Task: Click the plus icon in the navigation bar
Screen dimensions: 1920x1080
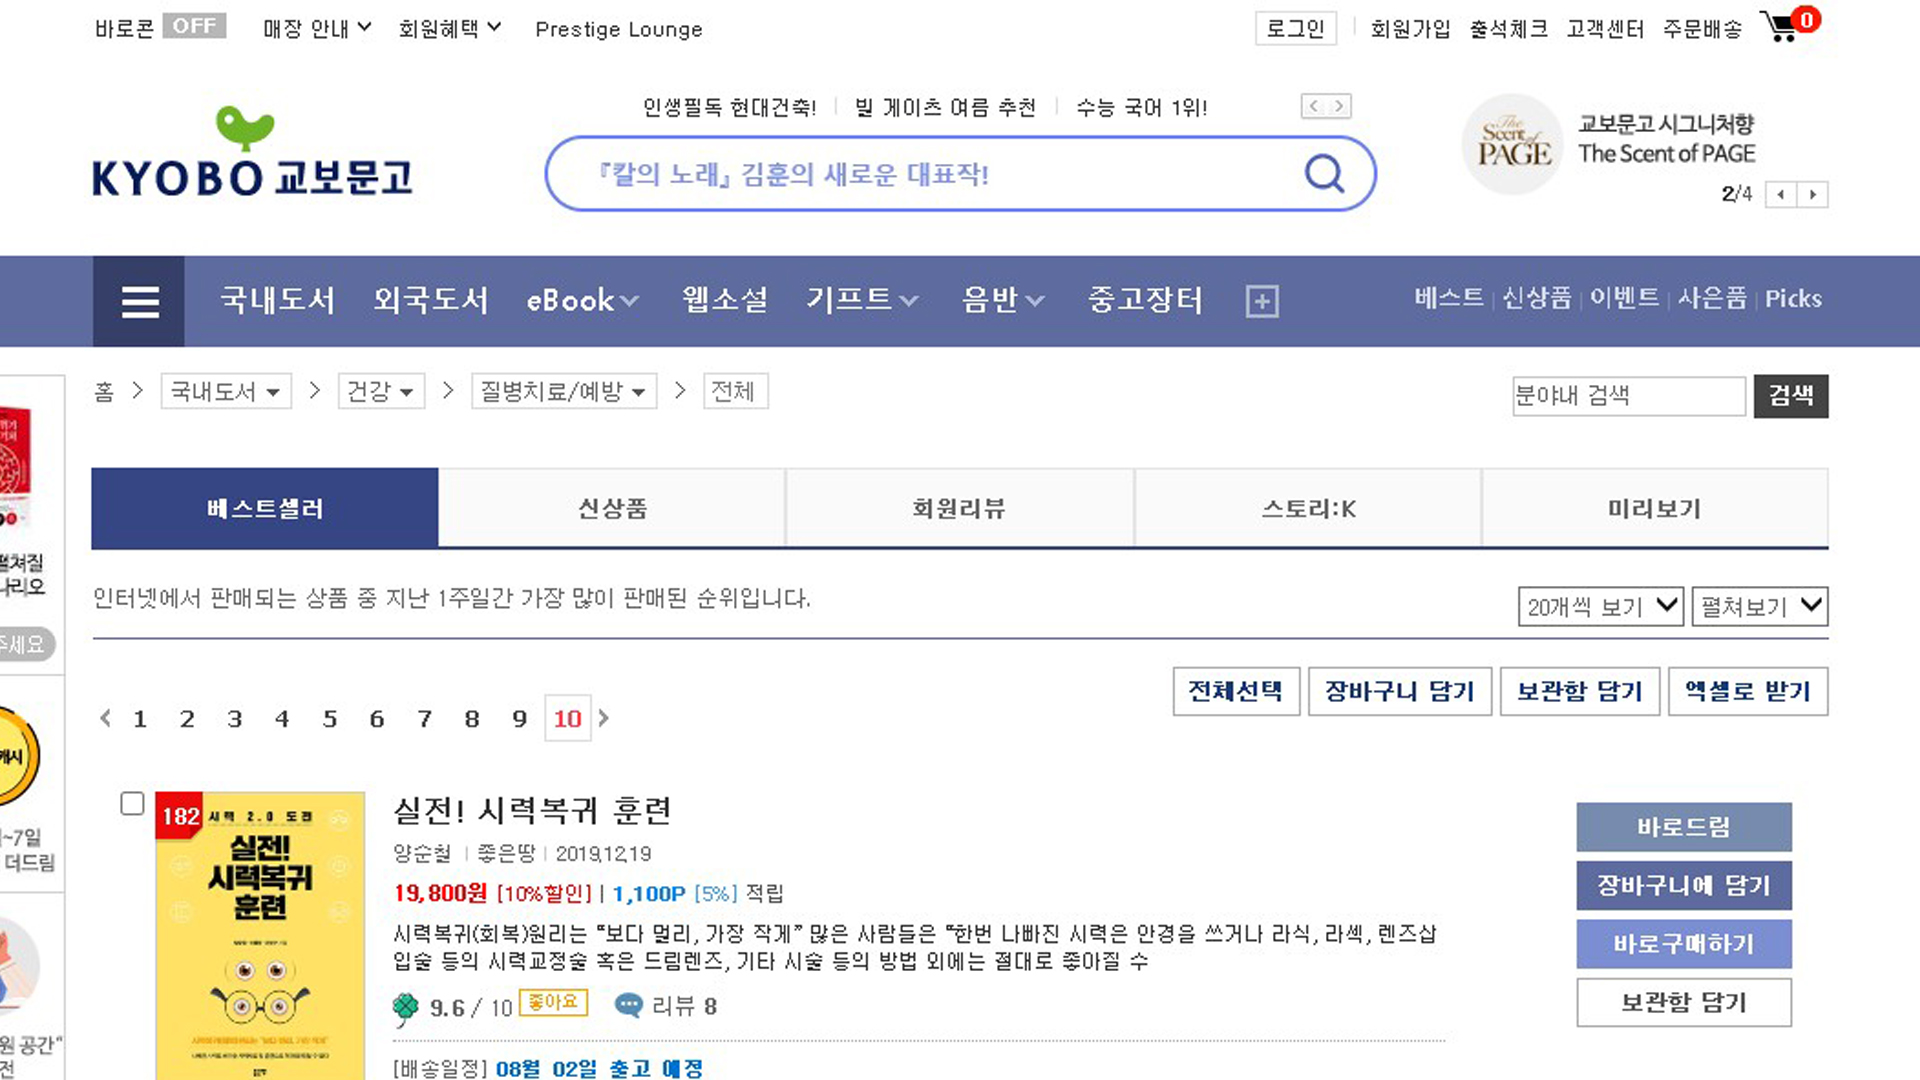Action: pyautogui.click(x=1262, y=301)
